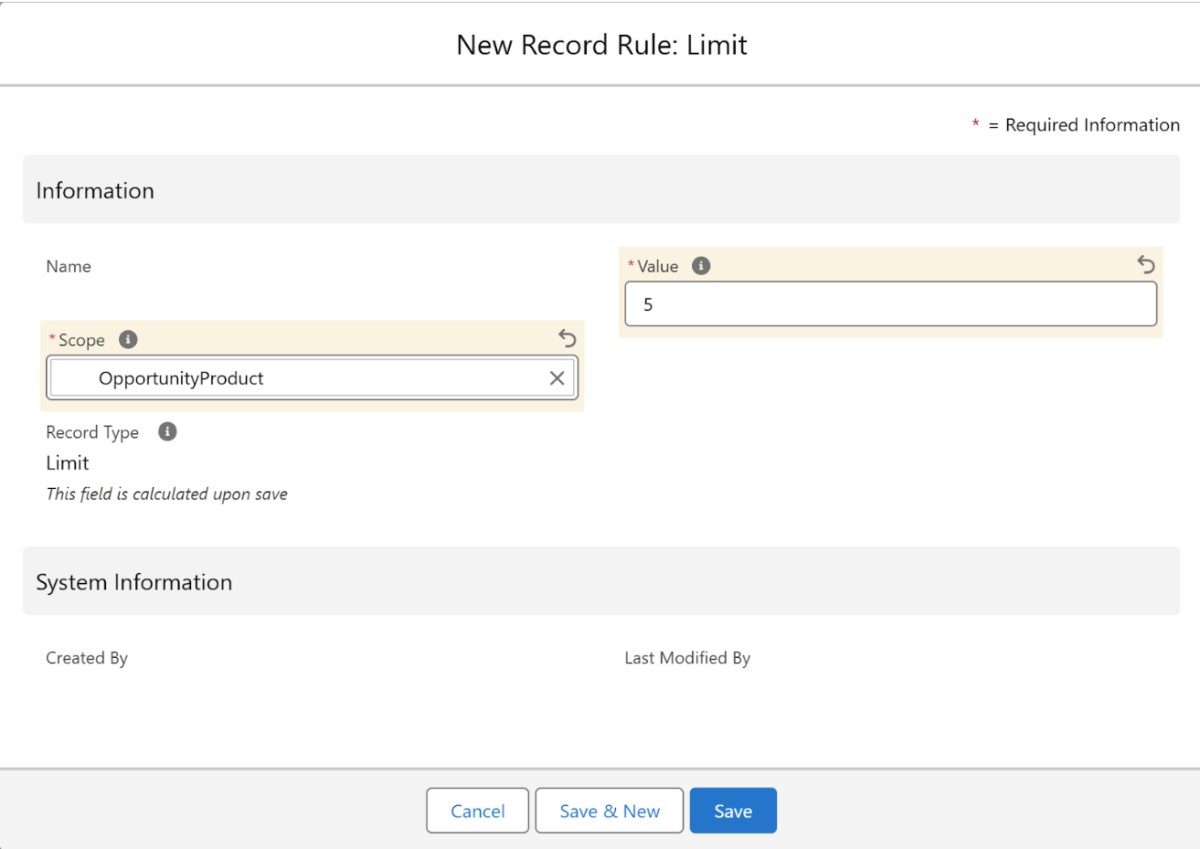
Task: Click the Required Information legend text
Action: [x=1091, y=125]
